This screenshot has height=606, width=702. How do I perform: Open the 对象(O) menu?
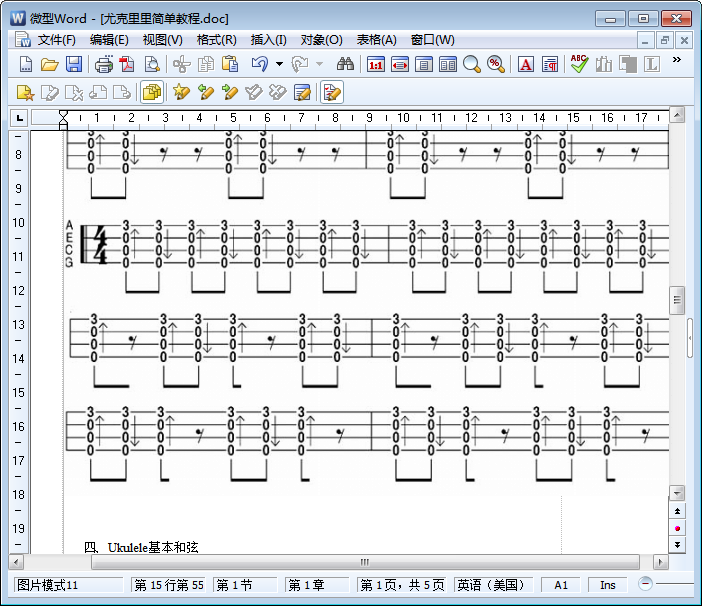pyautogui.click(x=321, y=40)
